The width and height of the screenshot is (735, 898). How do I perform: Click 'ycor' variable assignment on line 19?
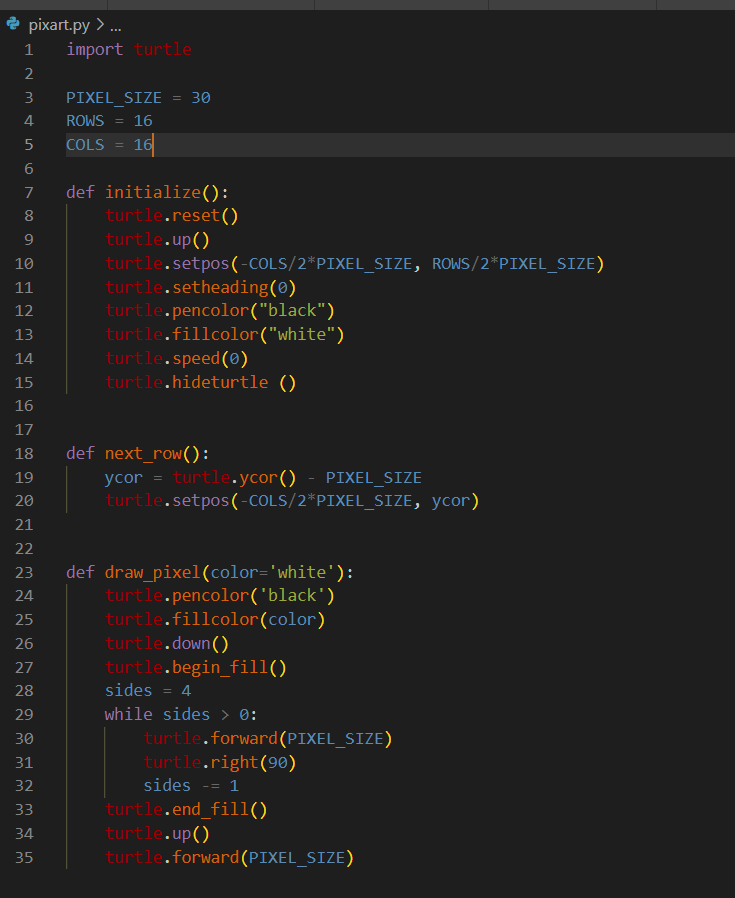(124, 478)
